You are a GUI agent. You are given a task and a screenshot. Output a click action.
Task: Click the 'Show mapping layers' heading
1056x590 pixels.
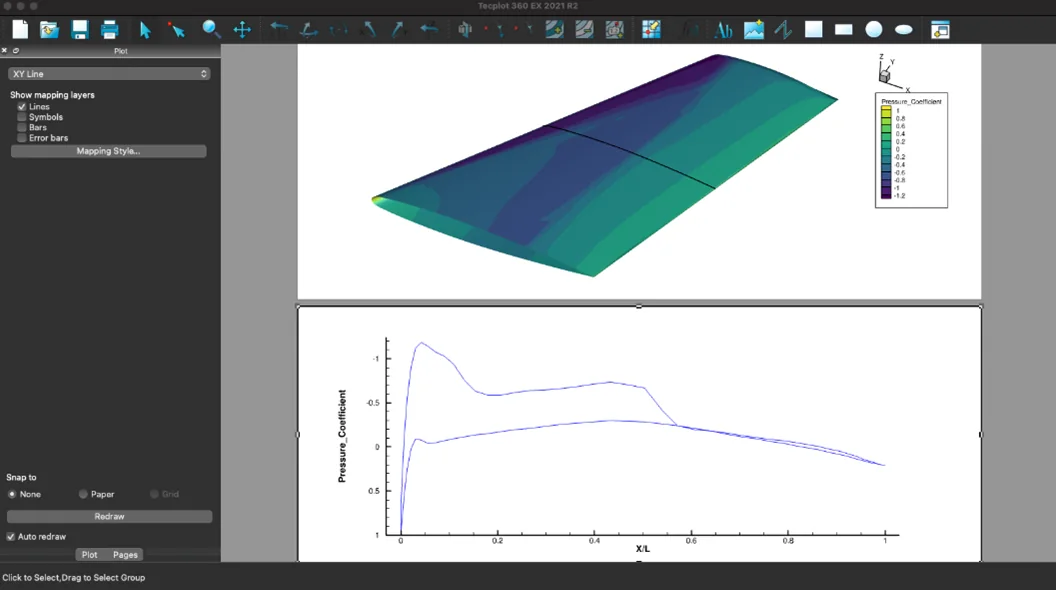(x=53, y=95)
